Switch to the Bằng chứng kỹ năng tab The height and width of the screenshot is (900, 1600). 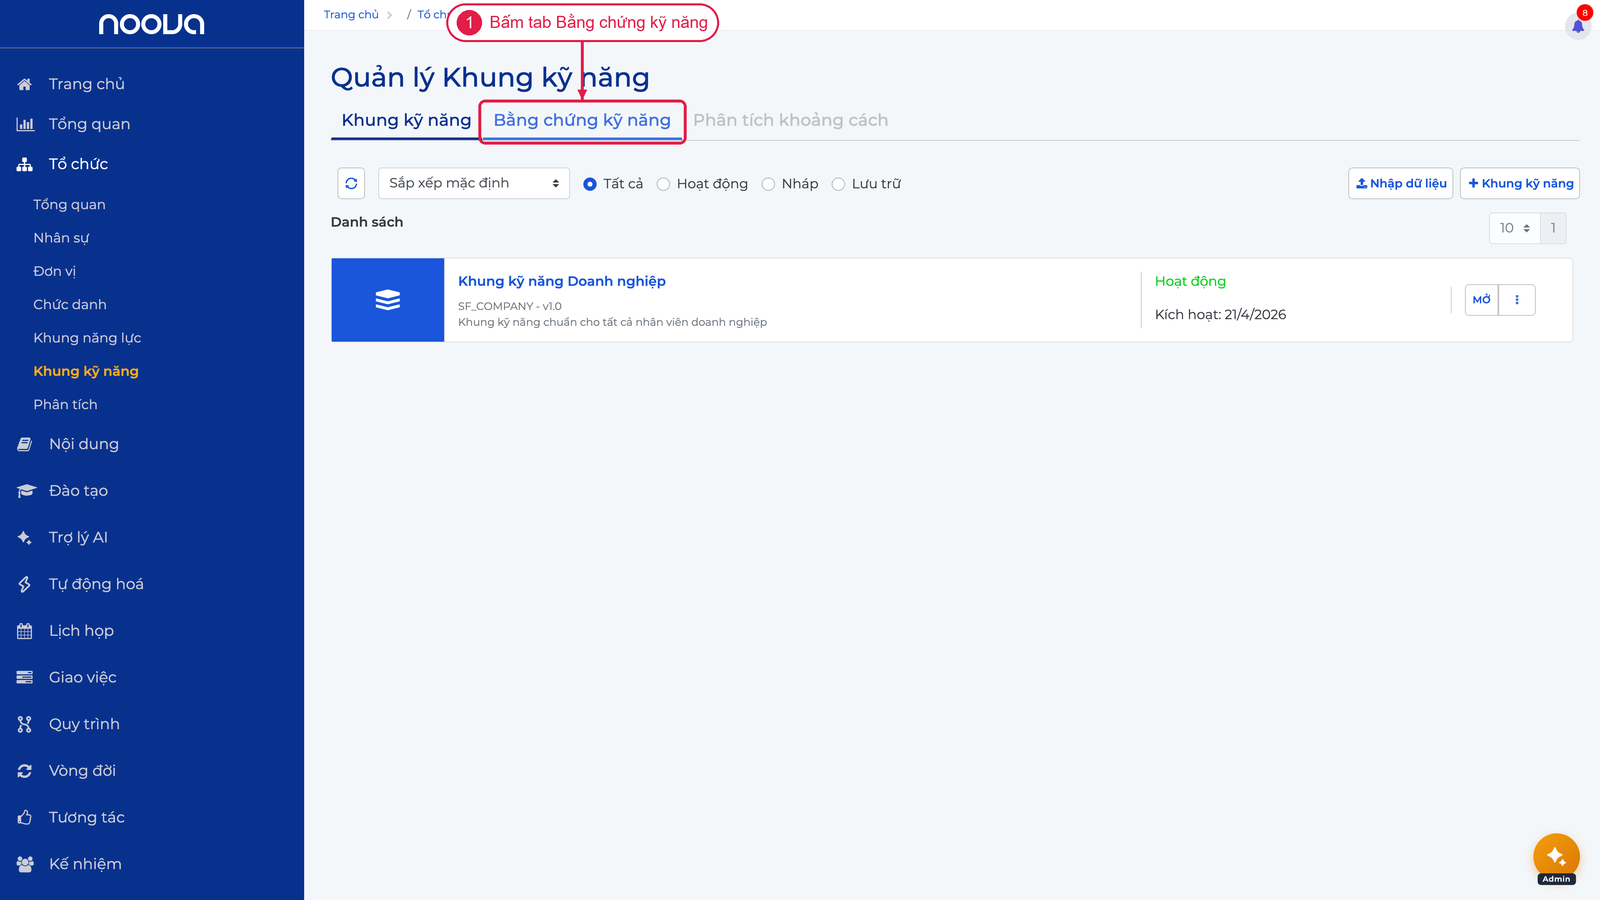point(582,120)
